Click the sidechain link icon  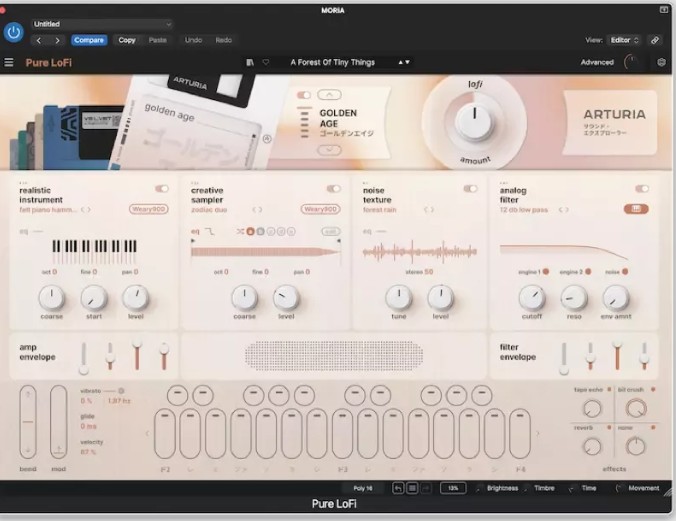pyautogui.click(x=655, y=40)
